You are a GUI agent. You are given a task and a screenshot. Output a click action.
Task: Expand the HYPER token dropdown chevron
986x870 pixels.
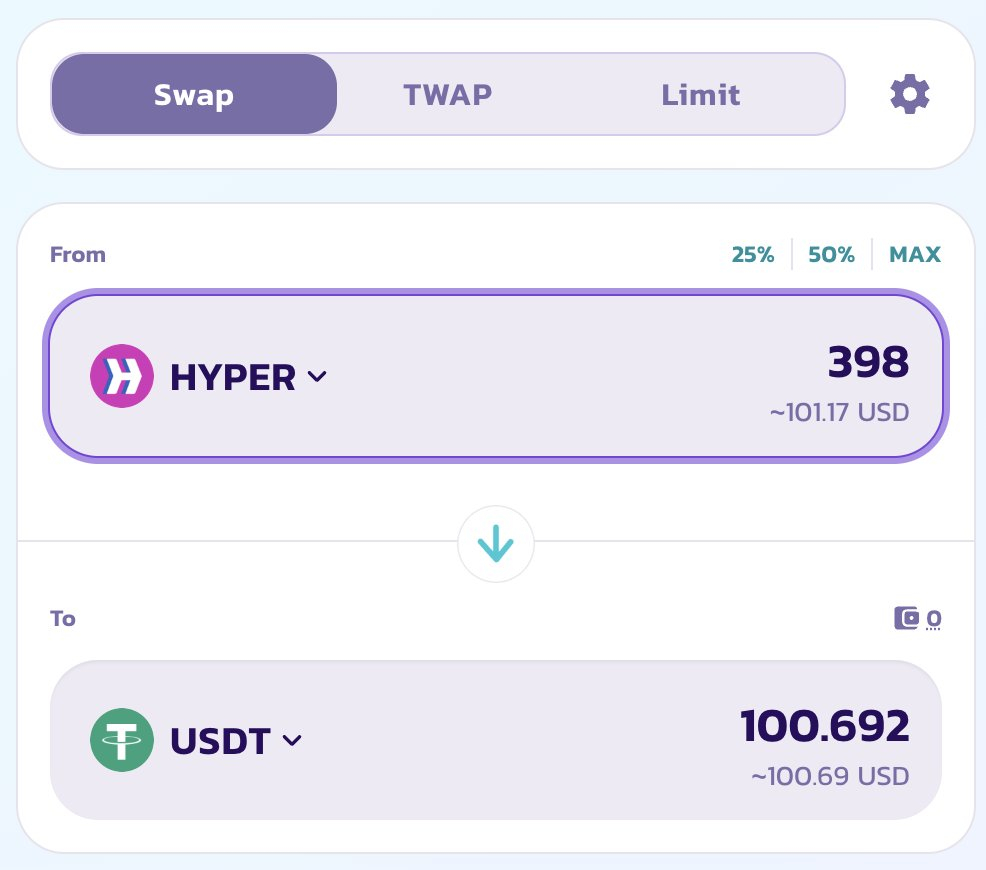(317, 377)
